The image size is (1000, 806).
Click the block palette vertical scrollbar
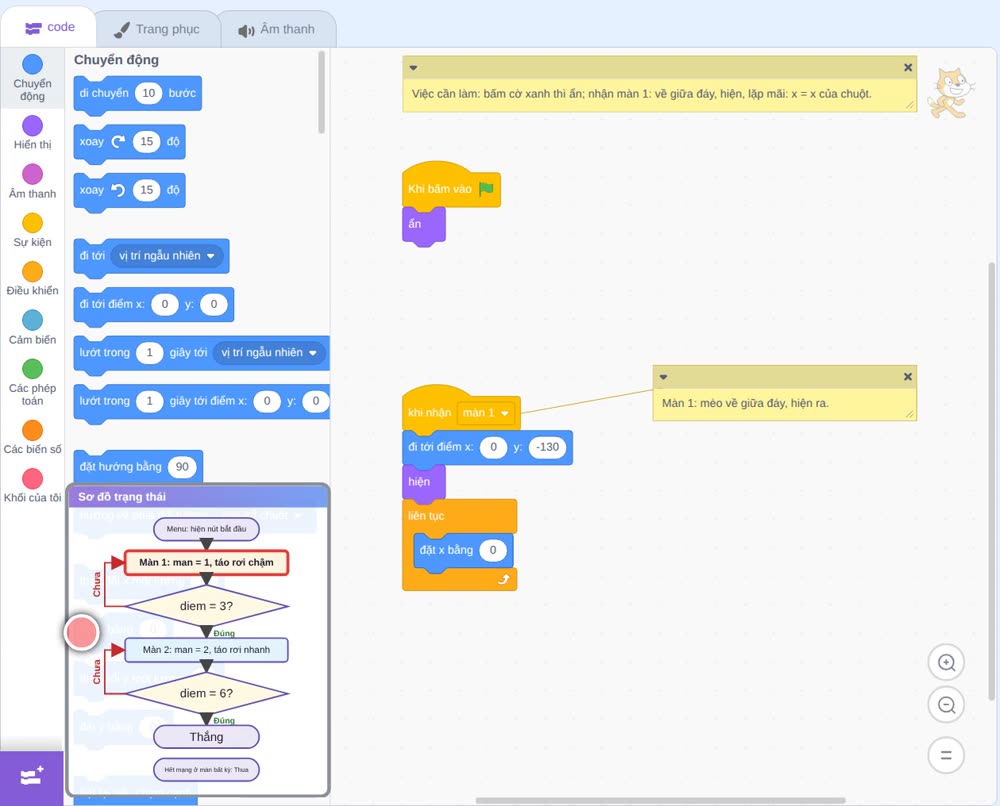(x=321, y=92)
